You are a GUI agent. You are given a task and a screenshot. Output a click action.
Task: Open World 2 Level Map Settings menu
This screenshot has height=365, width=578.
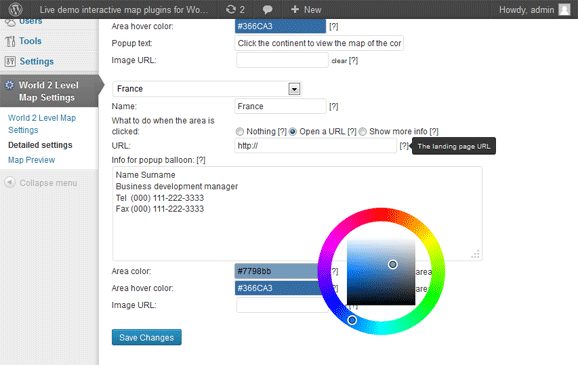click(49, 91)
